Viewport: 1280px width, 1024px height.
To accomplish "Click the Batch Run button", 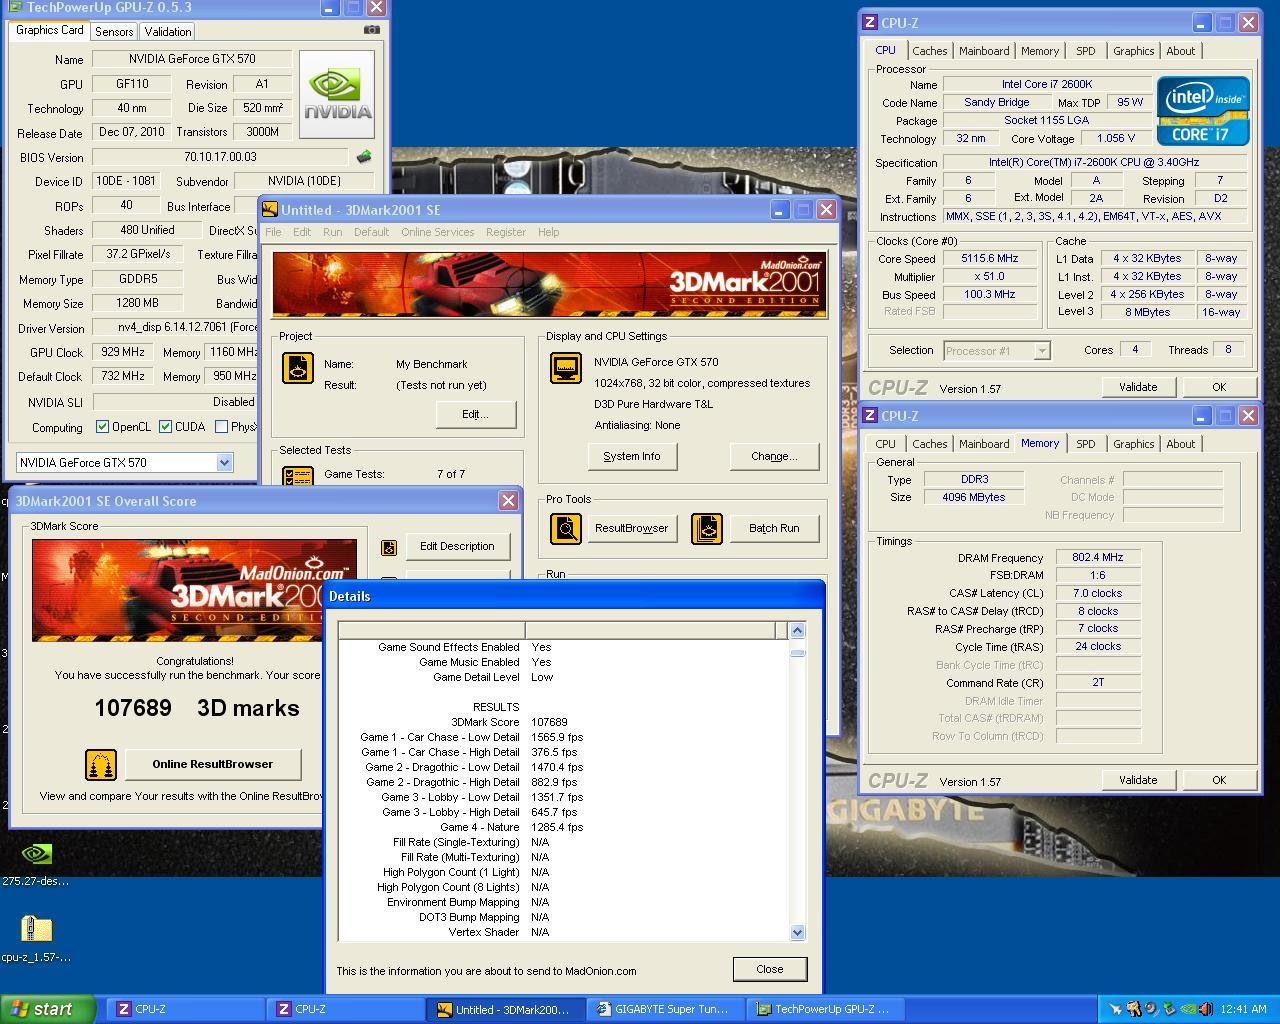I will coord(774,528).
